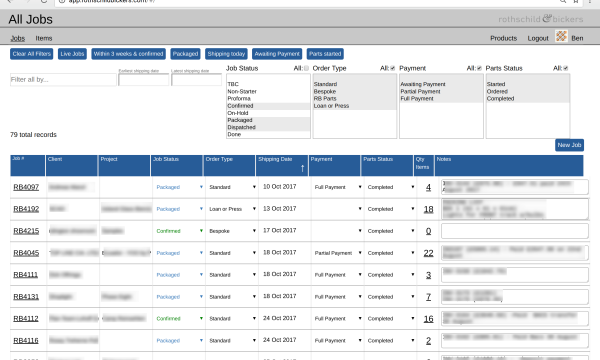This screenshot has height=360, width=600.
Task: Open Job Status dropdown for RB4097
Action: [179, 187]
